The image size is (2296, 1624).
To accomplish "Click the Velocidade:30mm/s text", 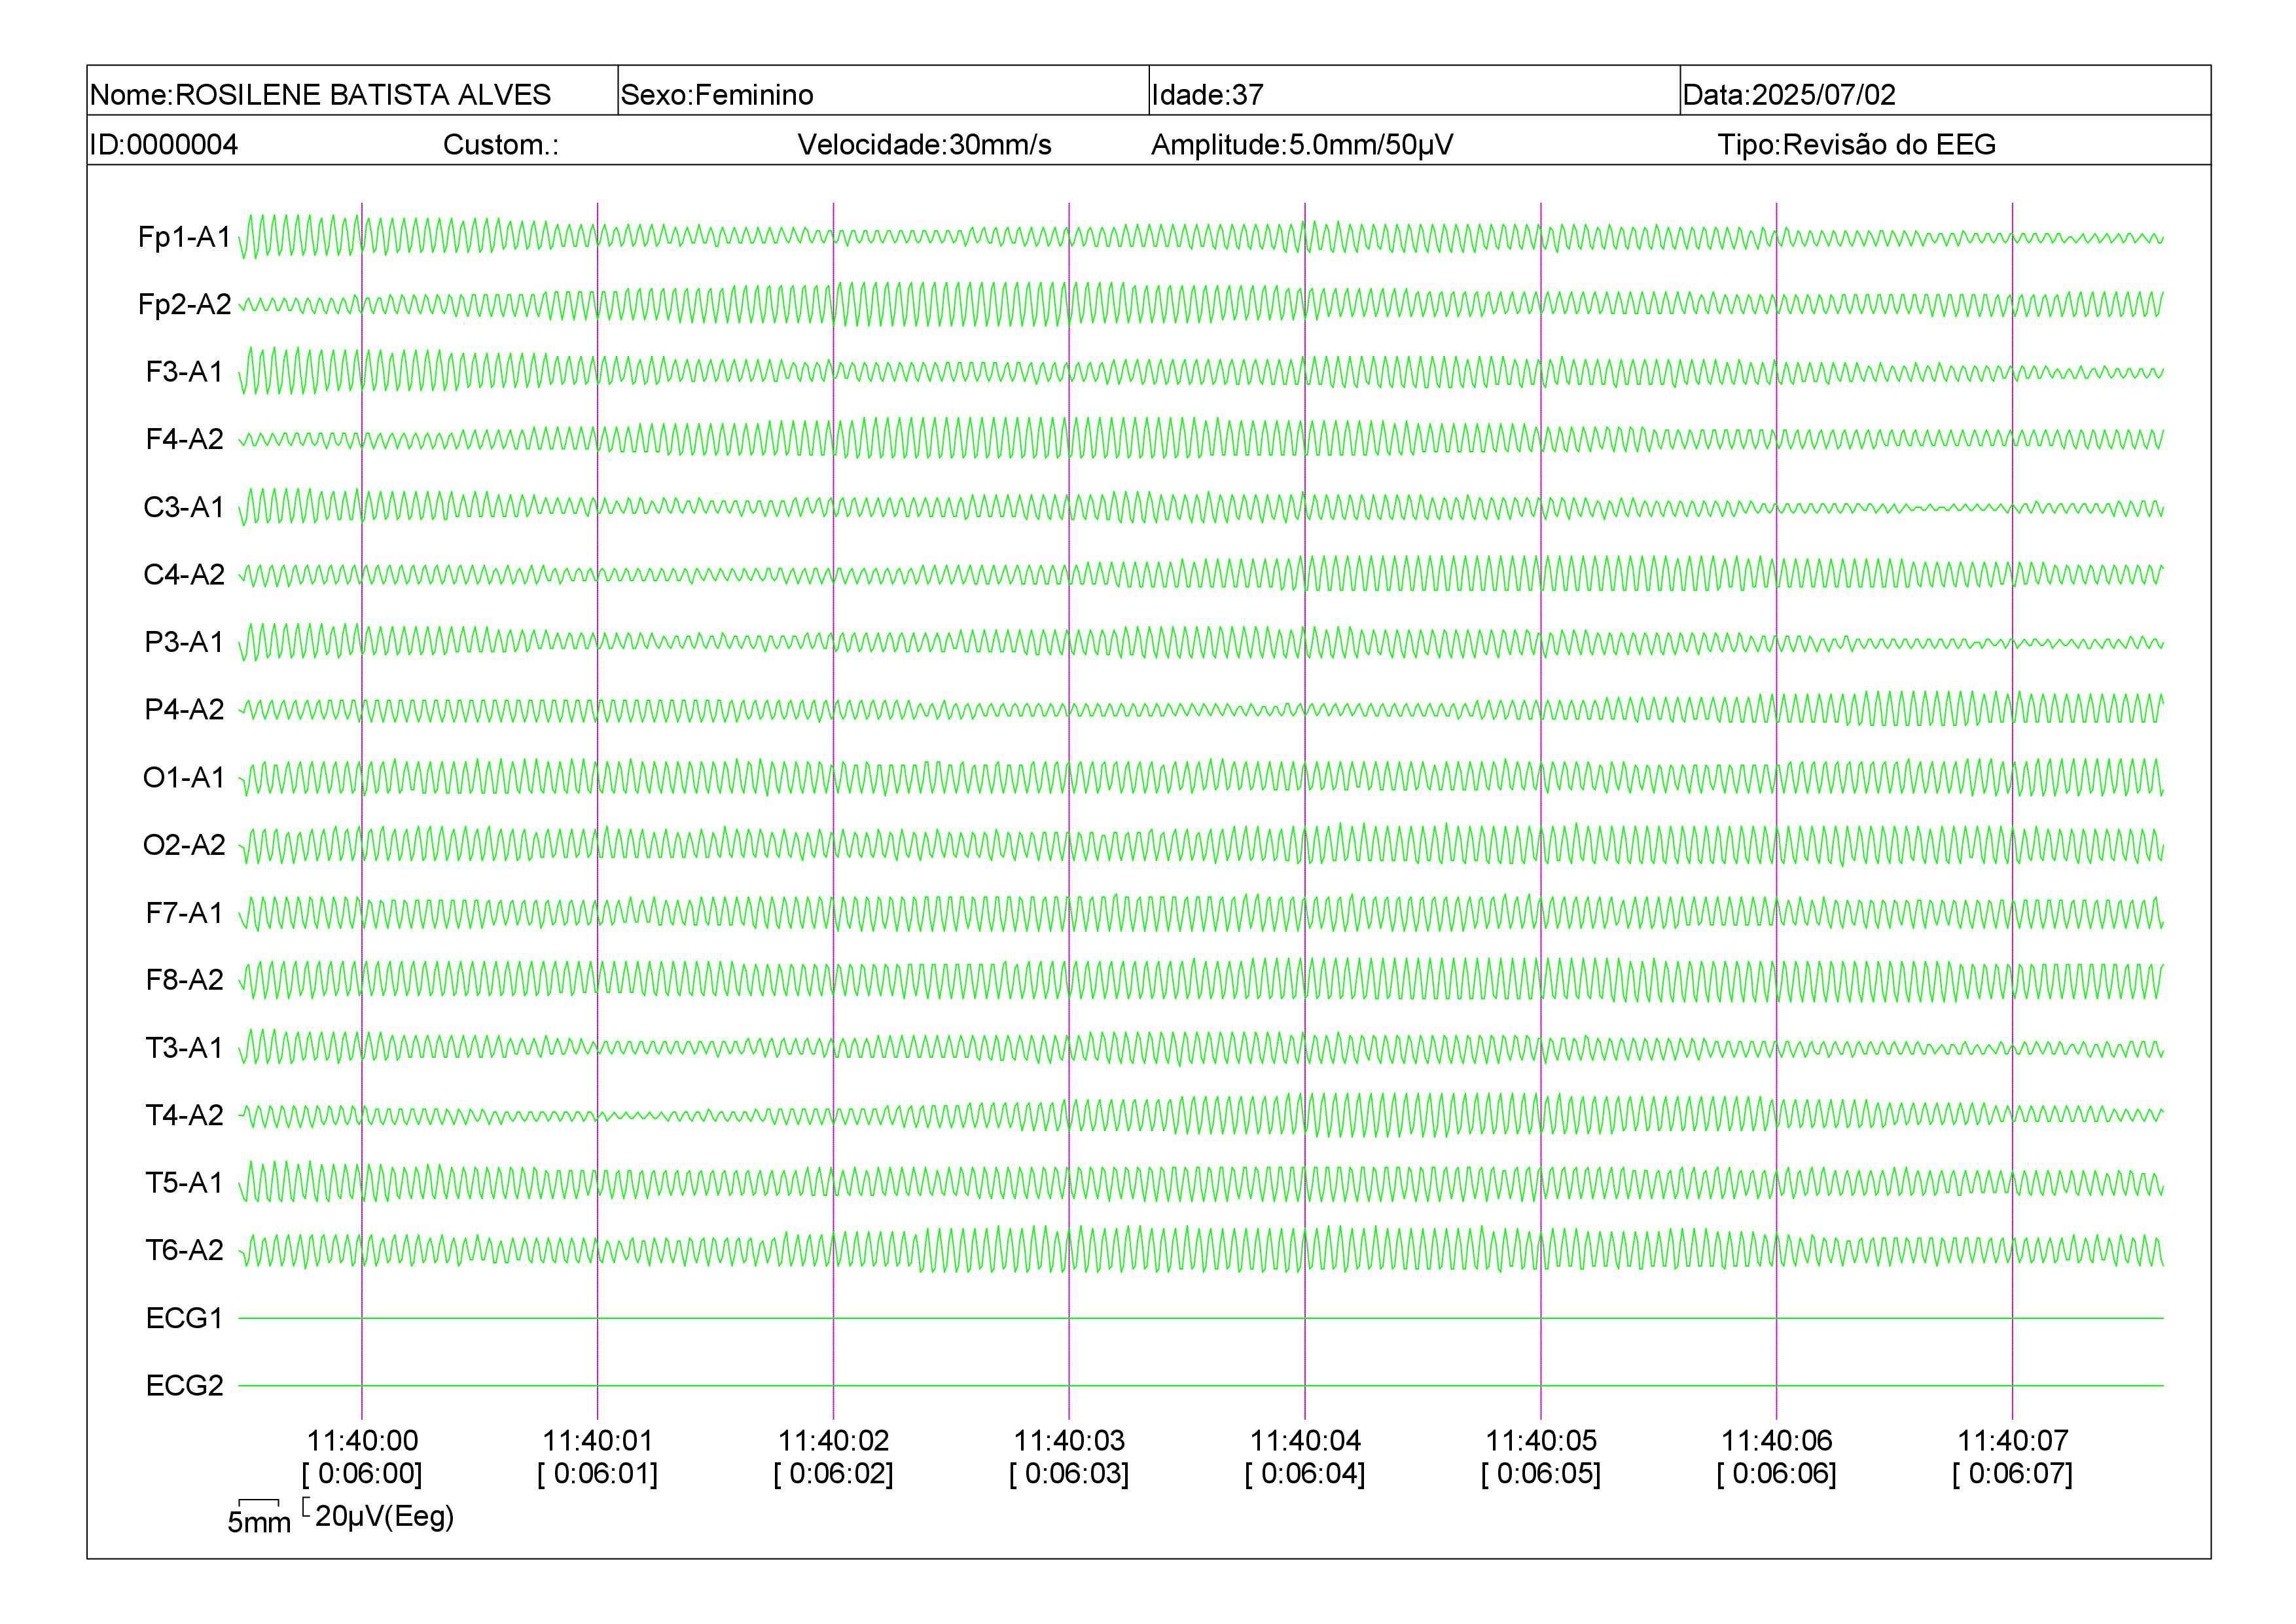I will pos(924,145).
